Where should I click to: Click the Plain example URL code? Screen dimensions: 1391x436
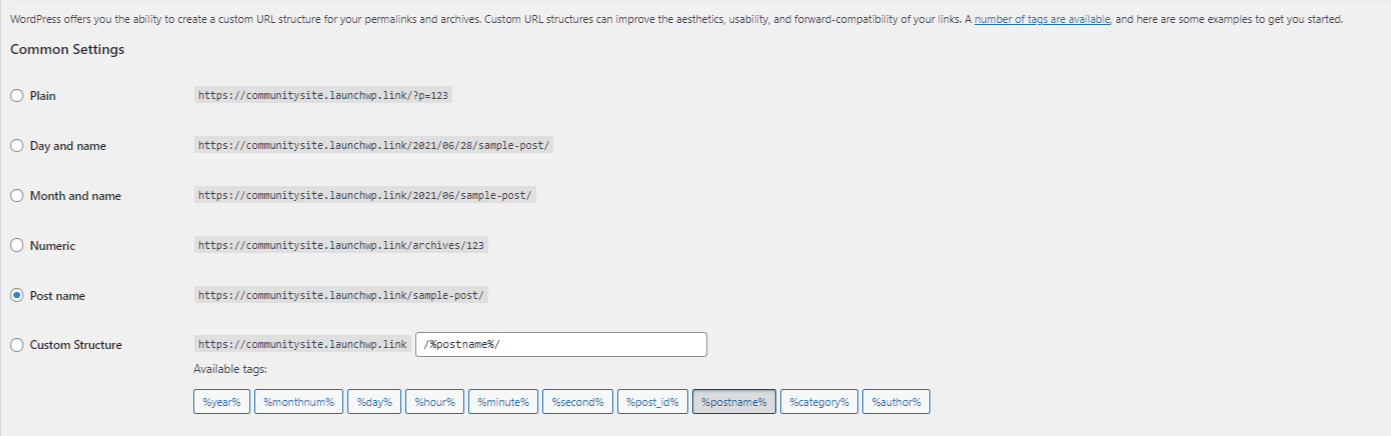pos(326,96)
